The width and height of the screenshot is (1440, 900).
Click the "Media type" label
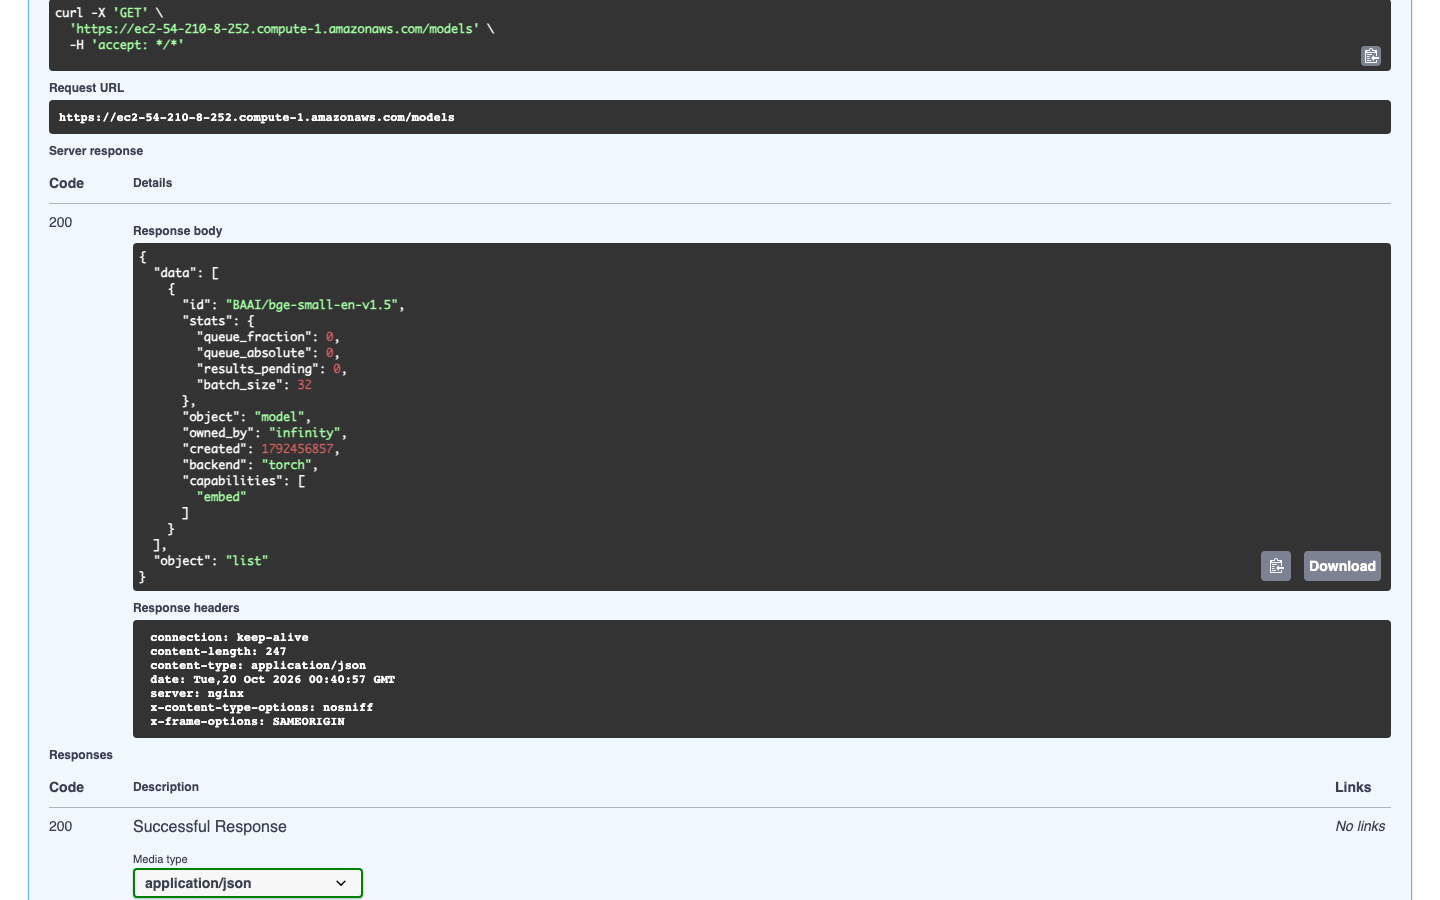[x=160, y=859]
